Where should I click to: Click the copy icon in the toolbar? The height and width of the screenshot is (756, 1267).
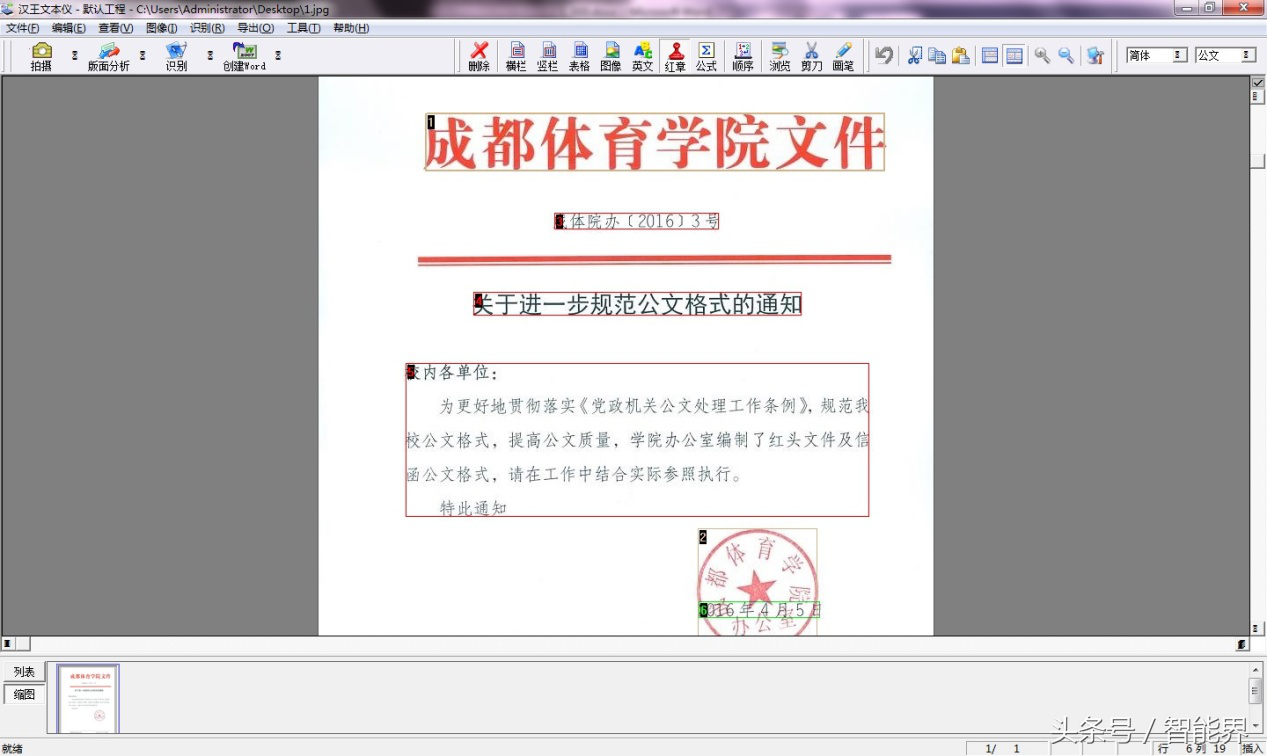937,55
